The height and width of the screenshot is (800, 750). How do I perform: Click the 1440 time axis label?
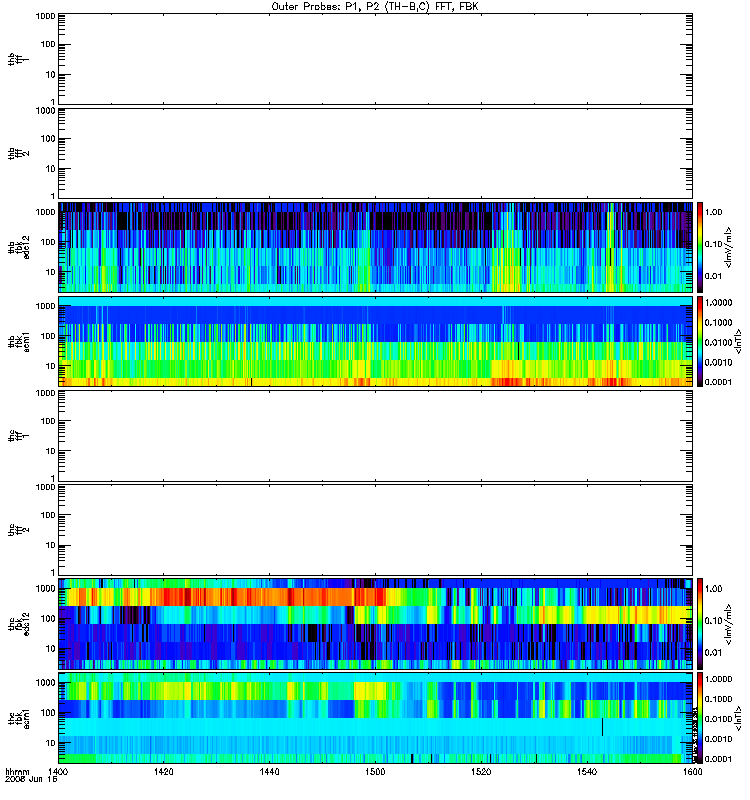coord(269,772)
